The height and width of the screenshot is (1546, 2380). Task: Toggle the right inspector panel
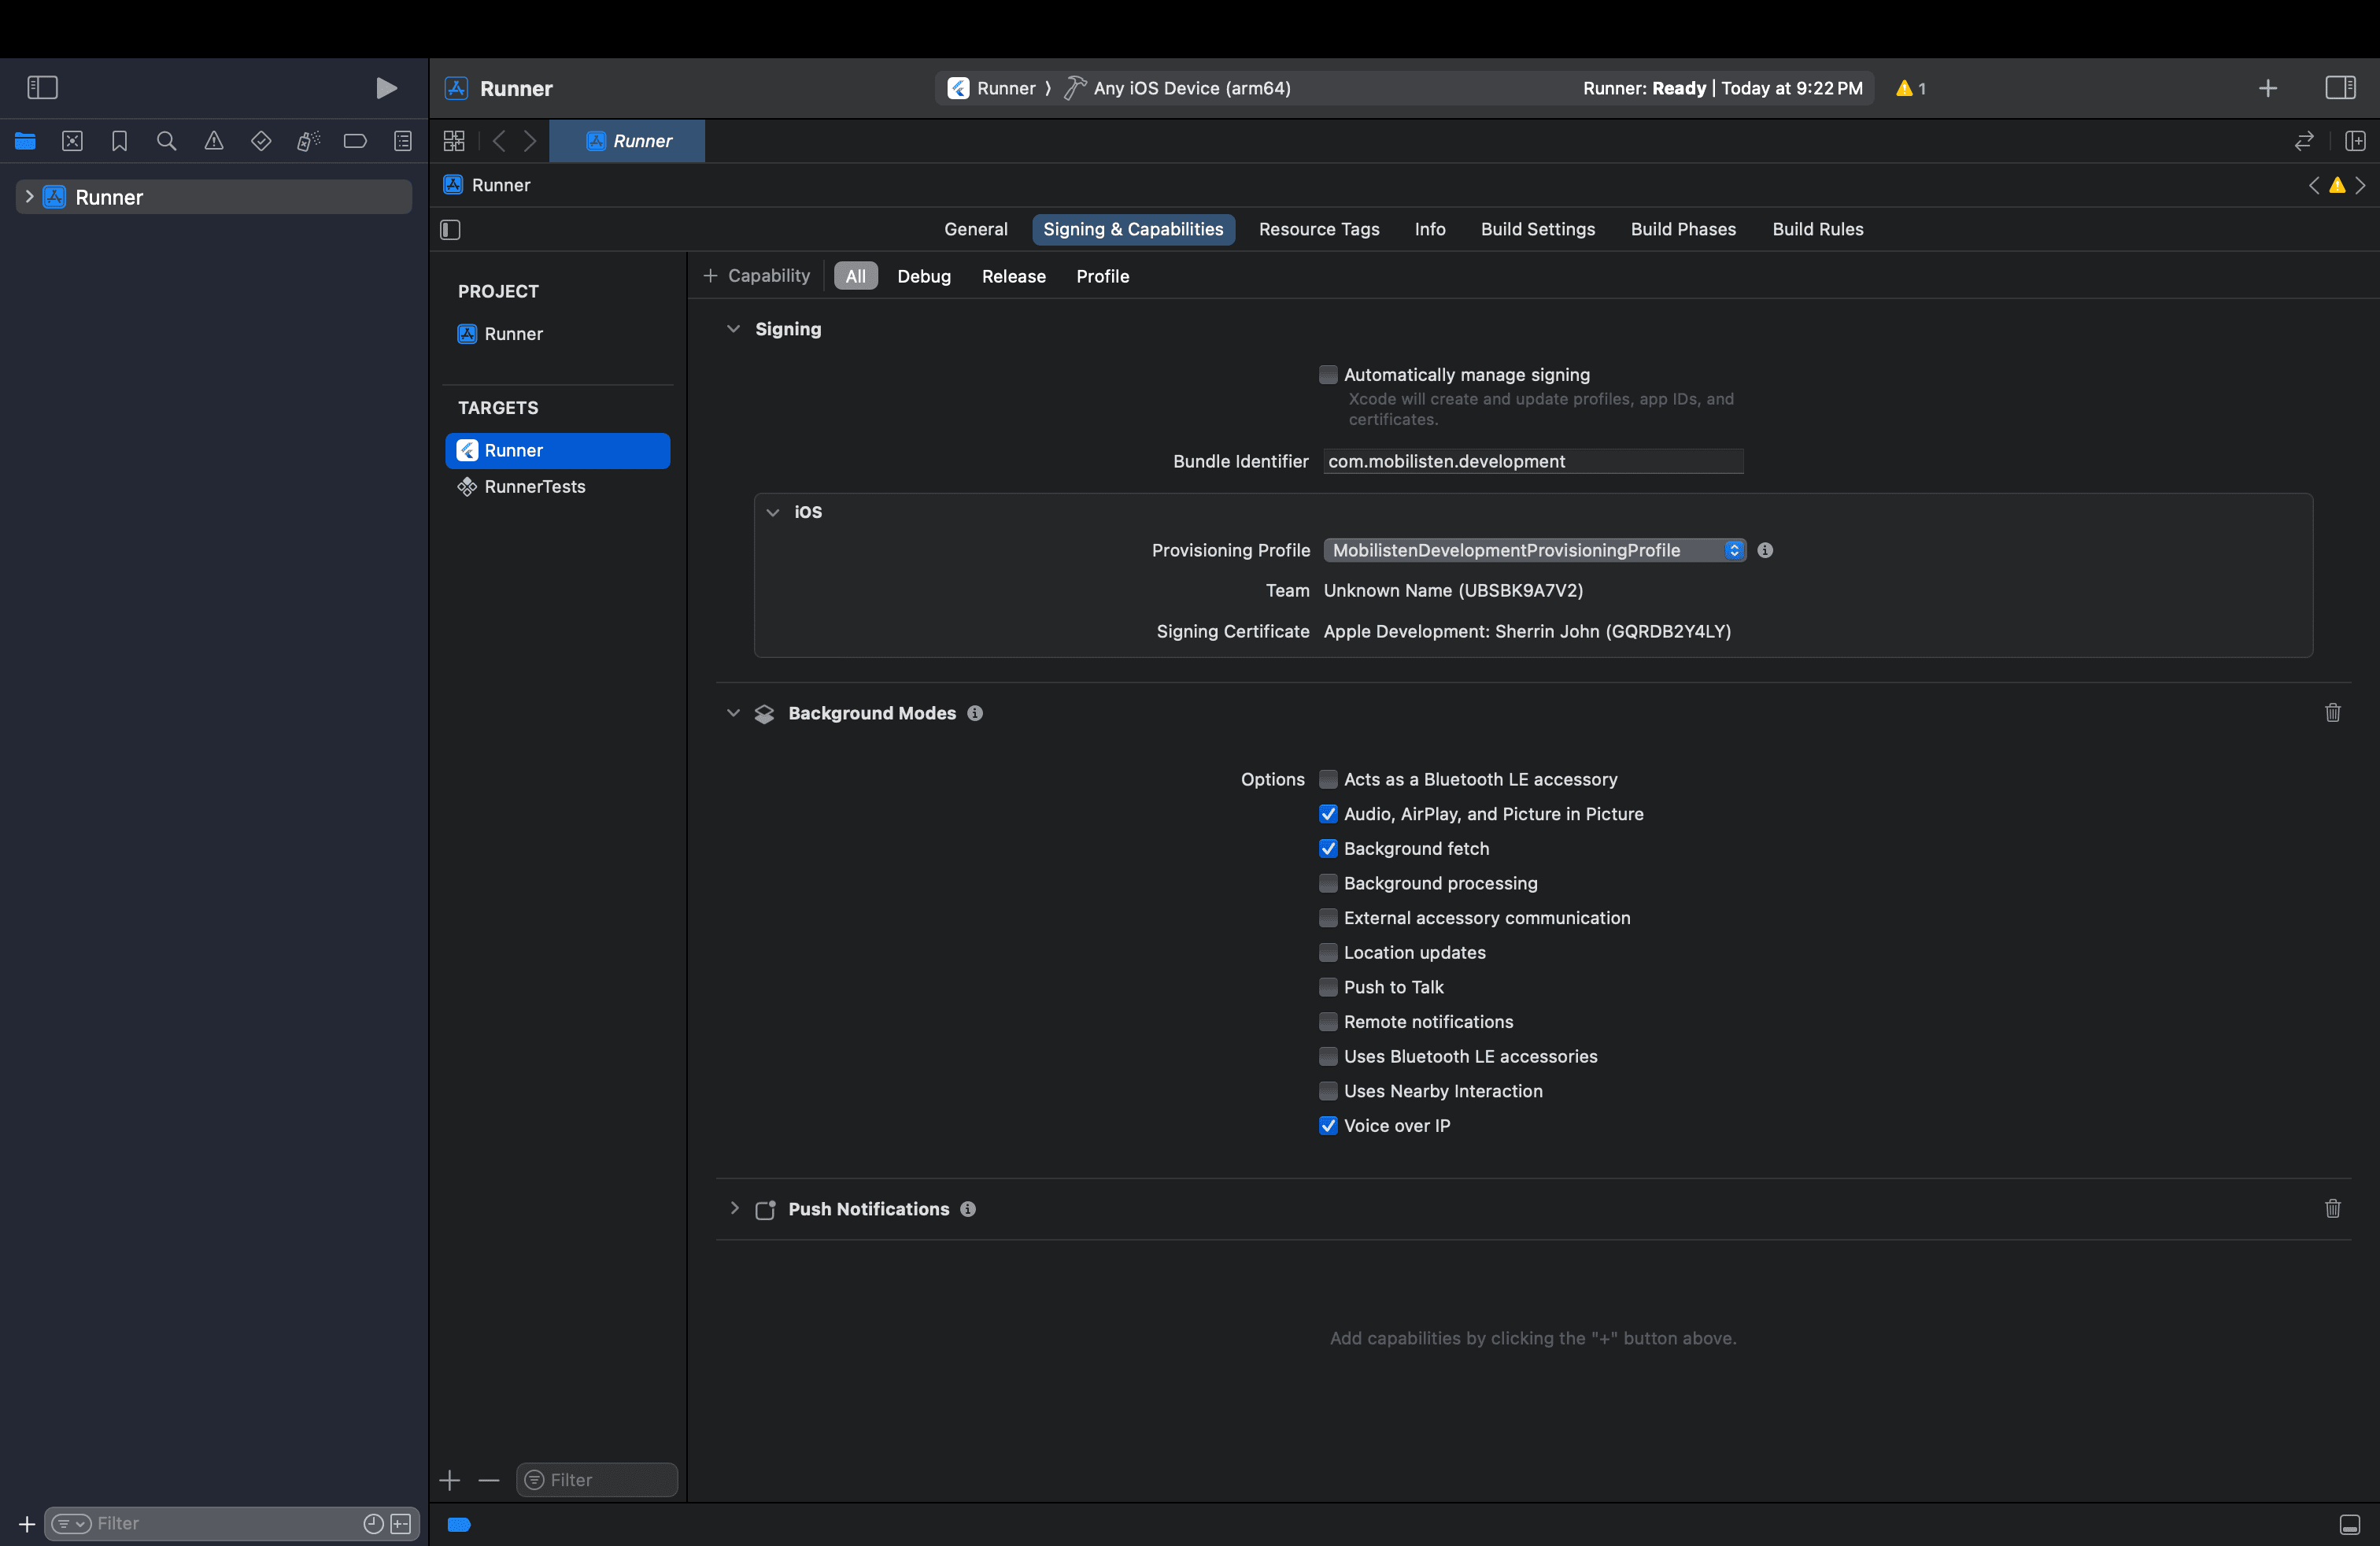tap(2340, 88)
